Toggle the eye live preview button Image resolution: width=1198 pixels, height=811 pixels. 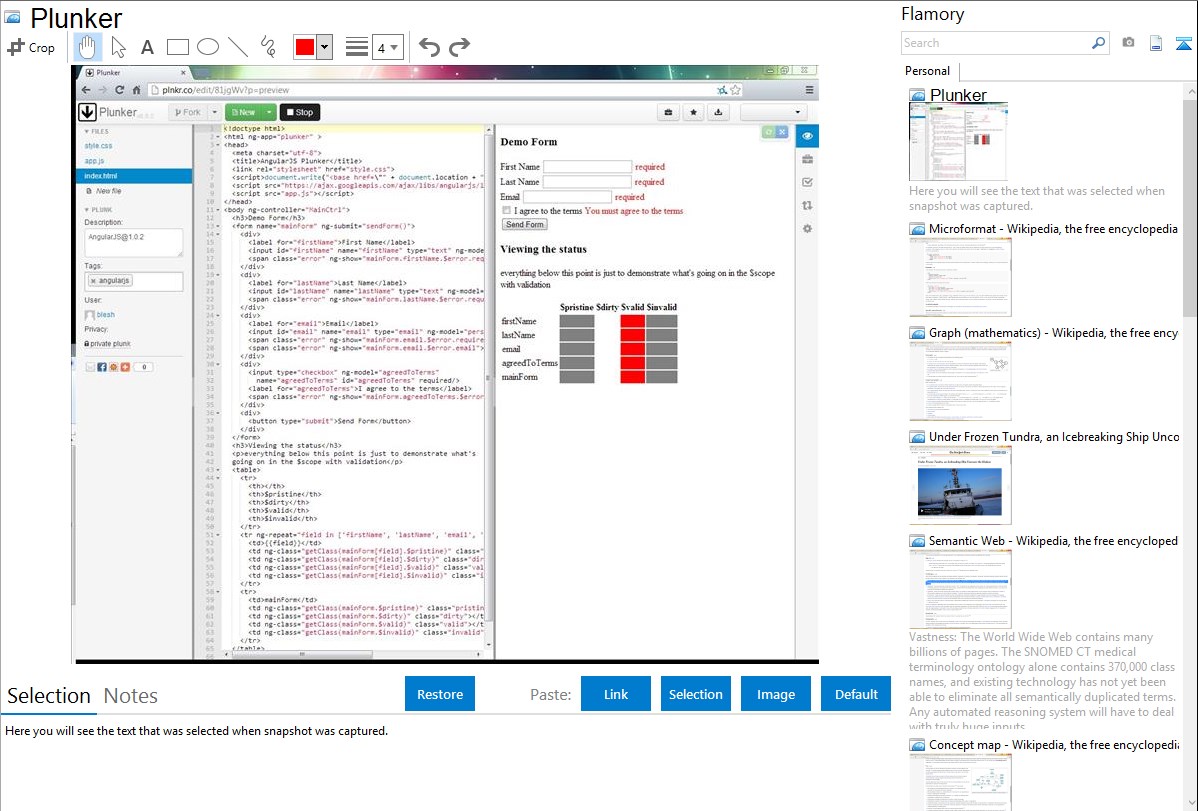point(808,136)
